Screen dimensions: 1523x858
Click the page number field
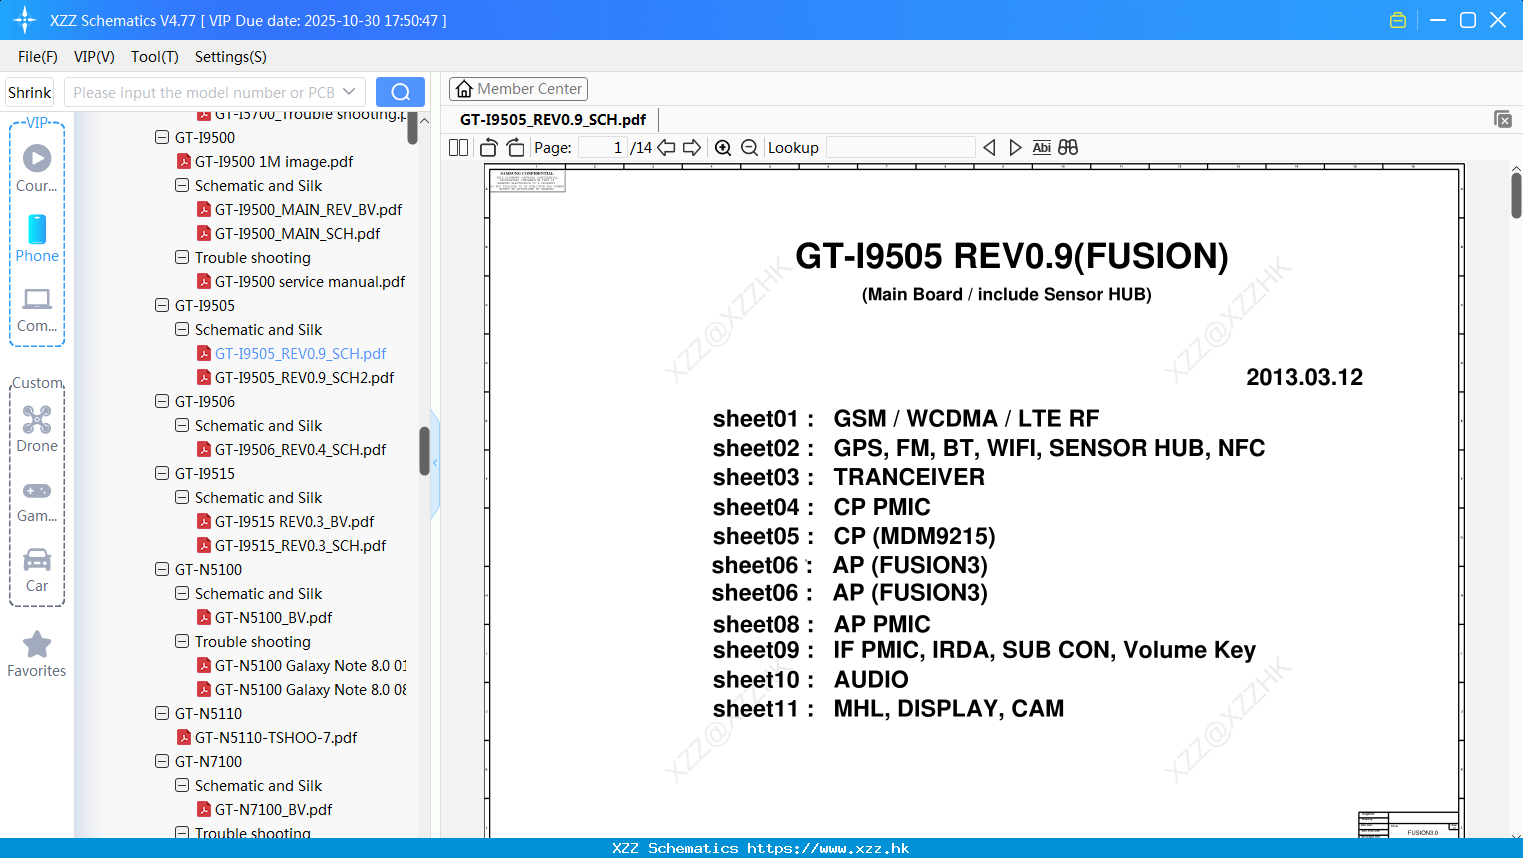tap(603, 147)
